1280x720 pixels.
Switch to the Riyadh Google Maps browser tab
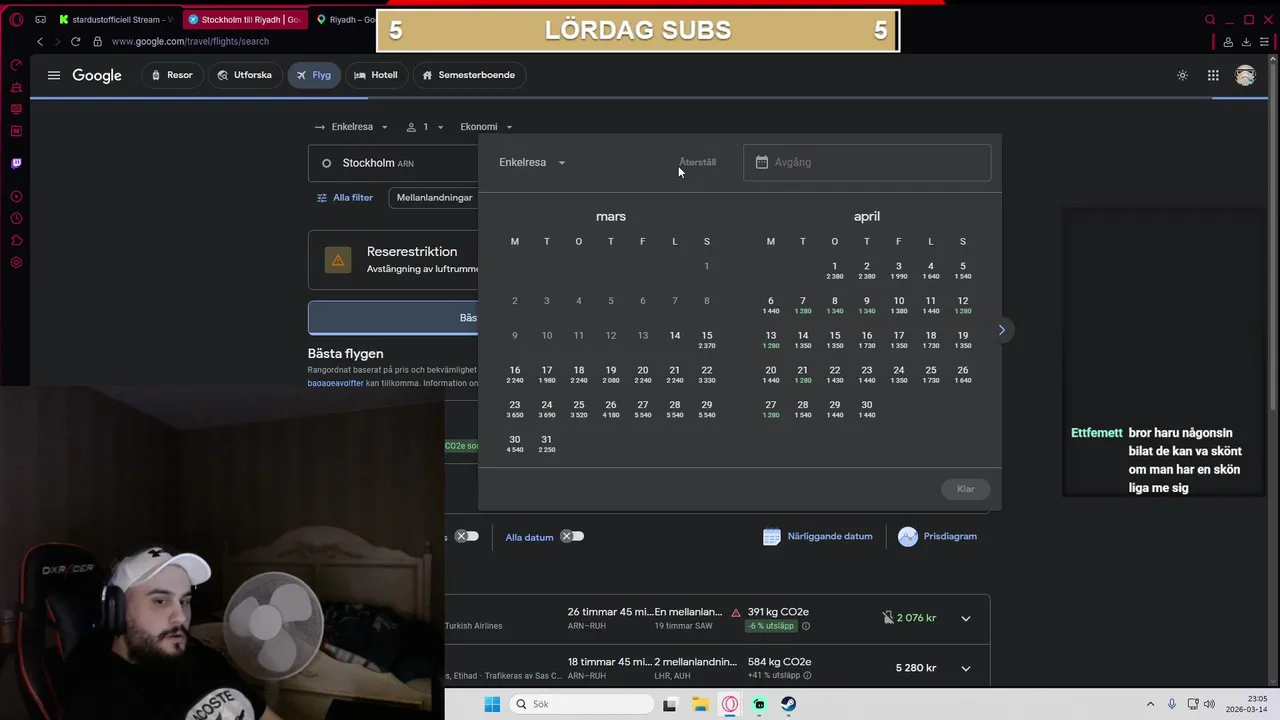point(345,19)
